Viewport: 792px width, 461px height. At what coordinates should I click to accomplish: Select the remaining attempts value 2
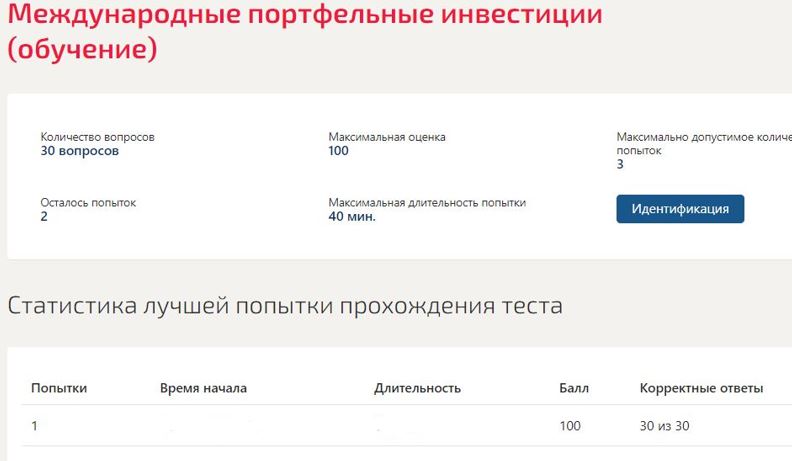coord(44,216)
